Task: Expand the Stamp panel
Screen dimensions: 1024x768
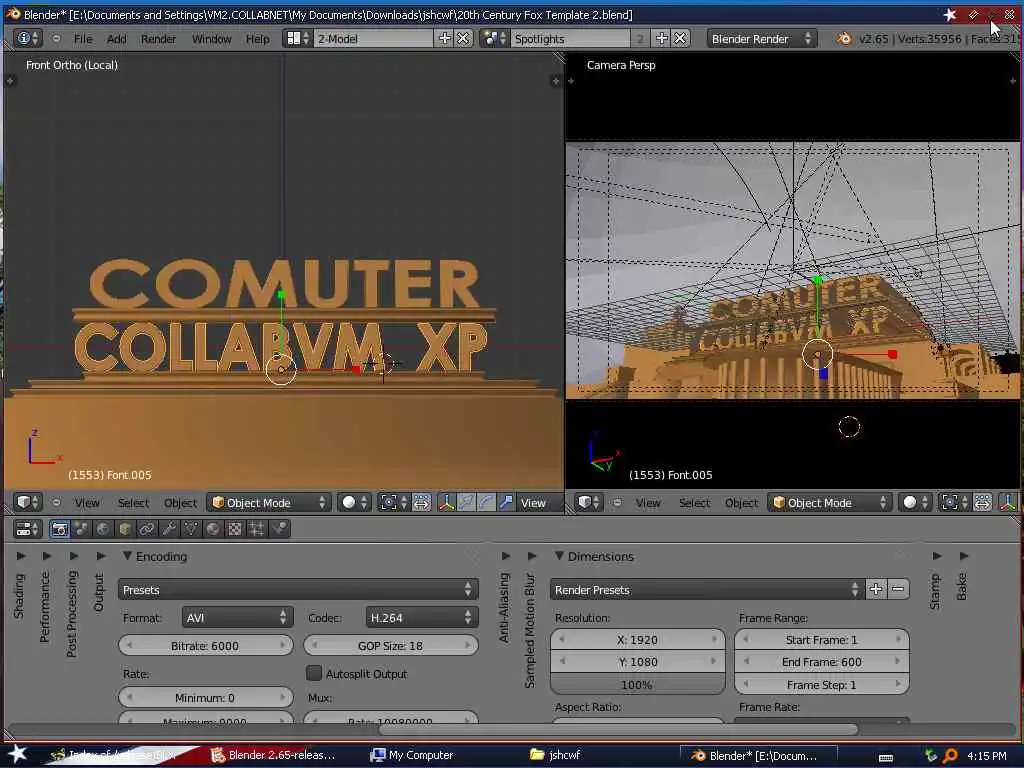Action: point(936,556)
